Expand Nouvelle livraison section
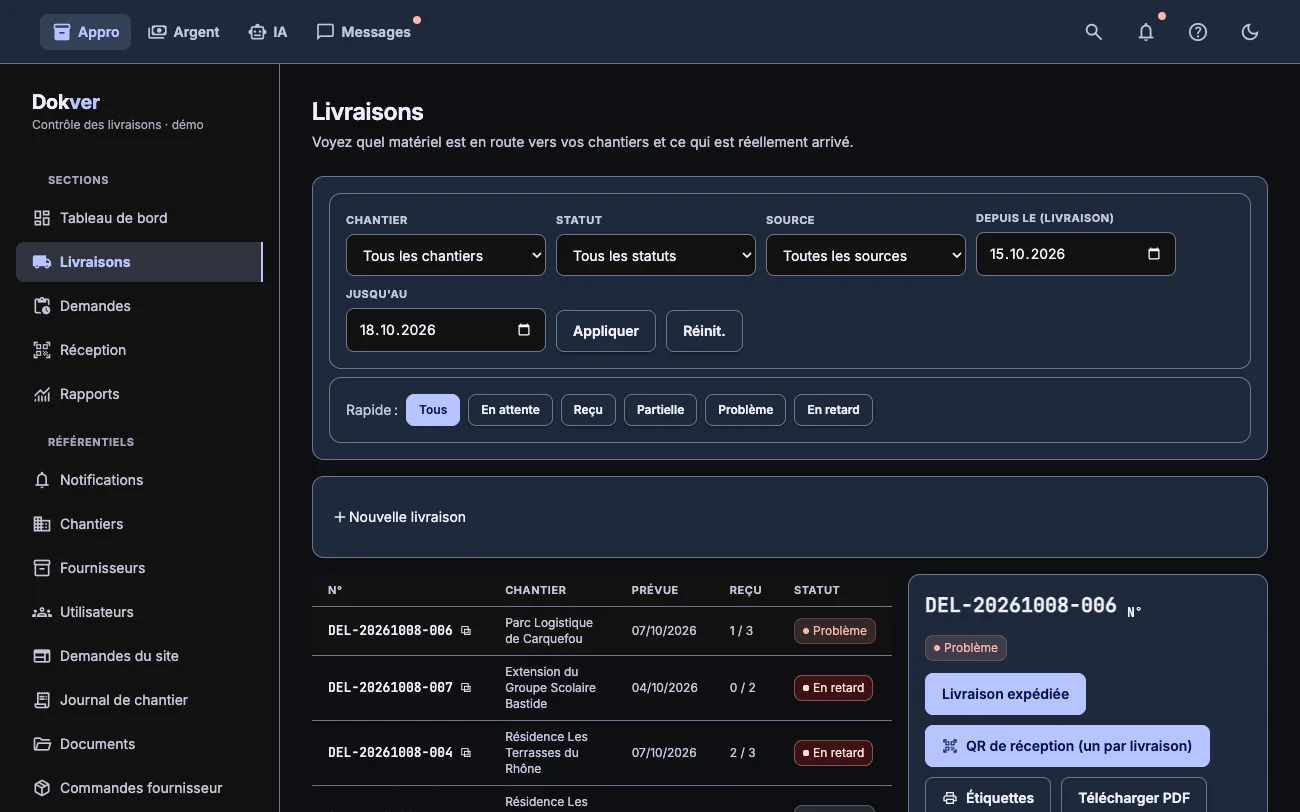The image size is (1300, 812). coord(400,517)
